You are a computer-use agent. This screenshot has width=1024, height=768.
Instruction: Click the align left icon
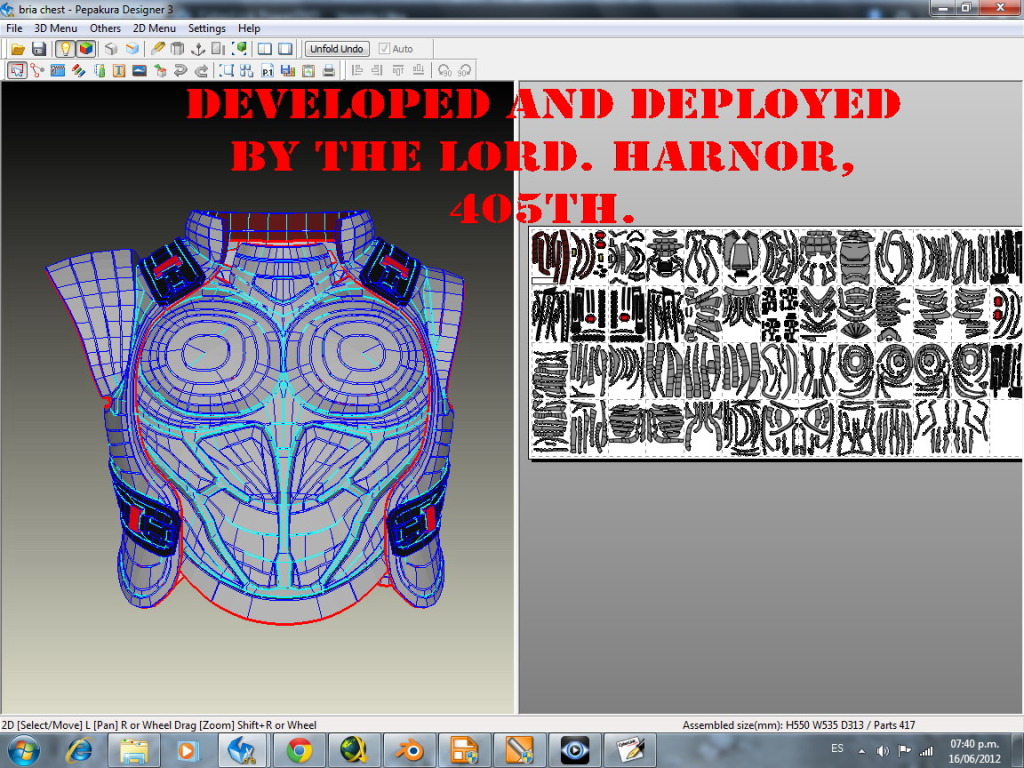(357, 71)
